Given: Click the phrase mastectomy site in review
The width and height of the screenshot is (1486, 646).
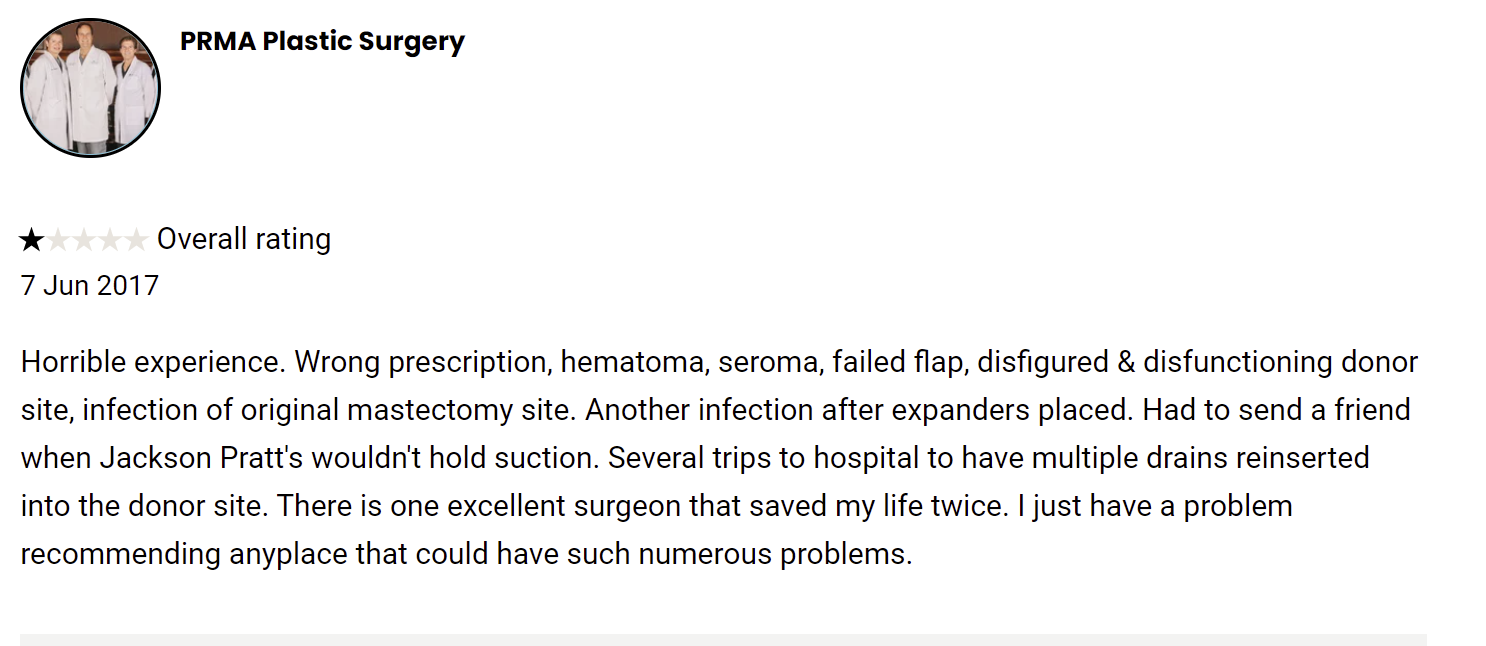Looking at the screenshot, I should (461, 410).
